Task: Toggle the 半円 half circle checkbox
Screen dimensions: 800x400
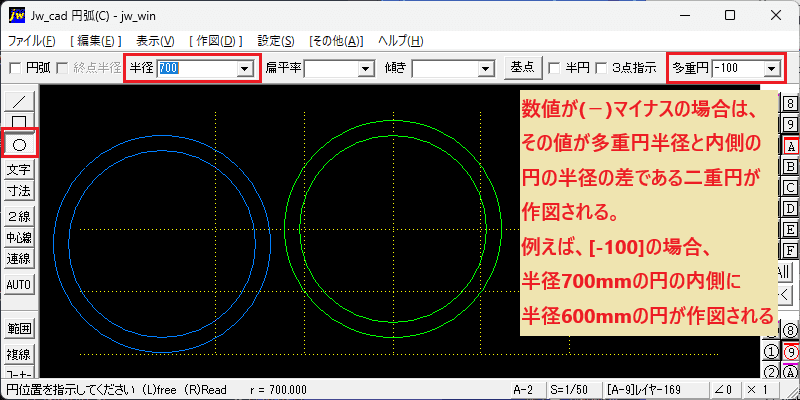Action: [x=555, y=68]
